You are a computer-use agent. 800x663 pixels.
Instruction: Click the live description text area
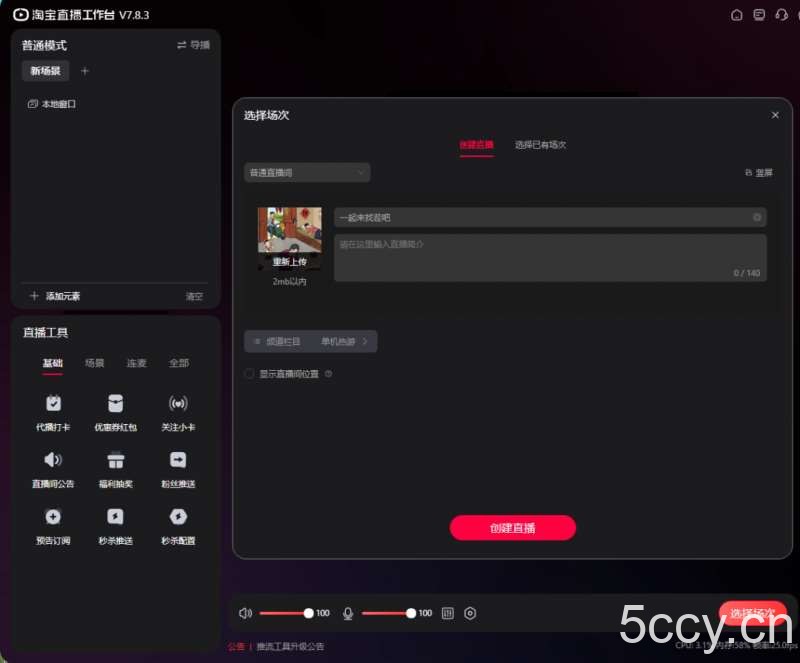tap(550, 257)
